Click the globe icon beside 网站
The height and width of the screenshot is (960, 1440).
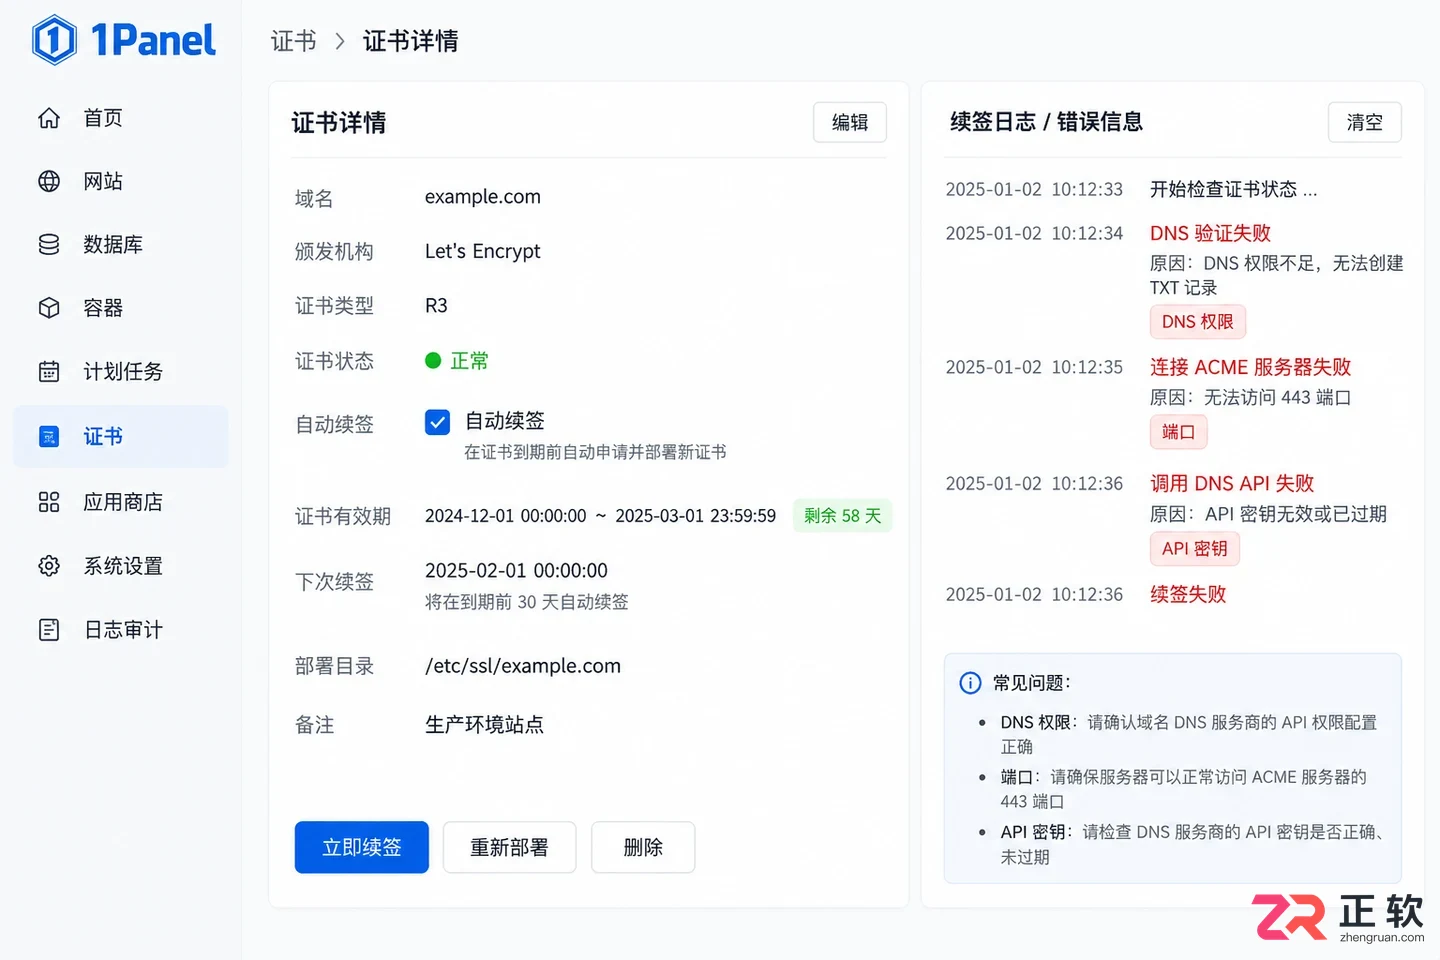[49, 181]
